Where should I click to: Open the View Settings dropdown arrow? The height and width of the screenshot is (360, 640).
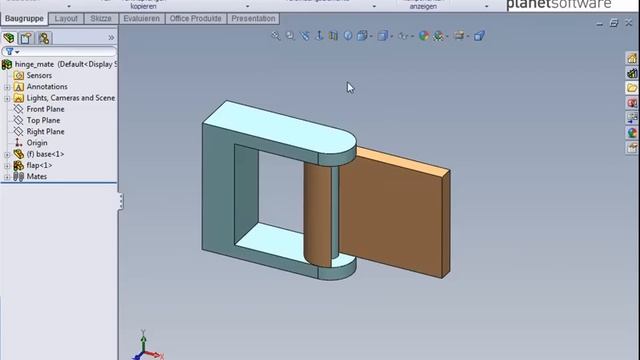coord(468,36)
